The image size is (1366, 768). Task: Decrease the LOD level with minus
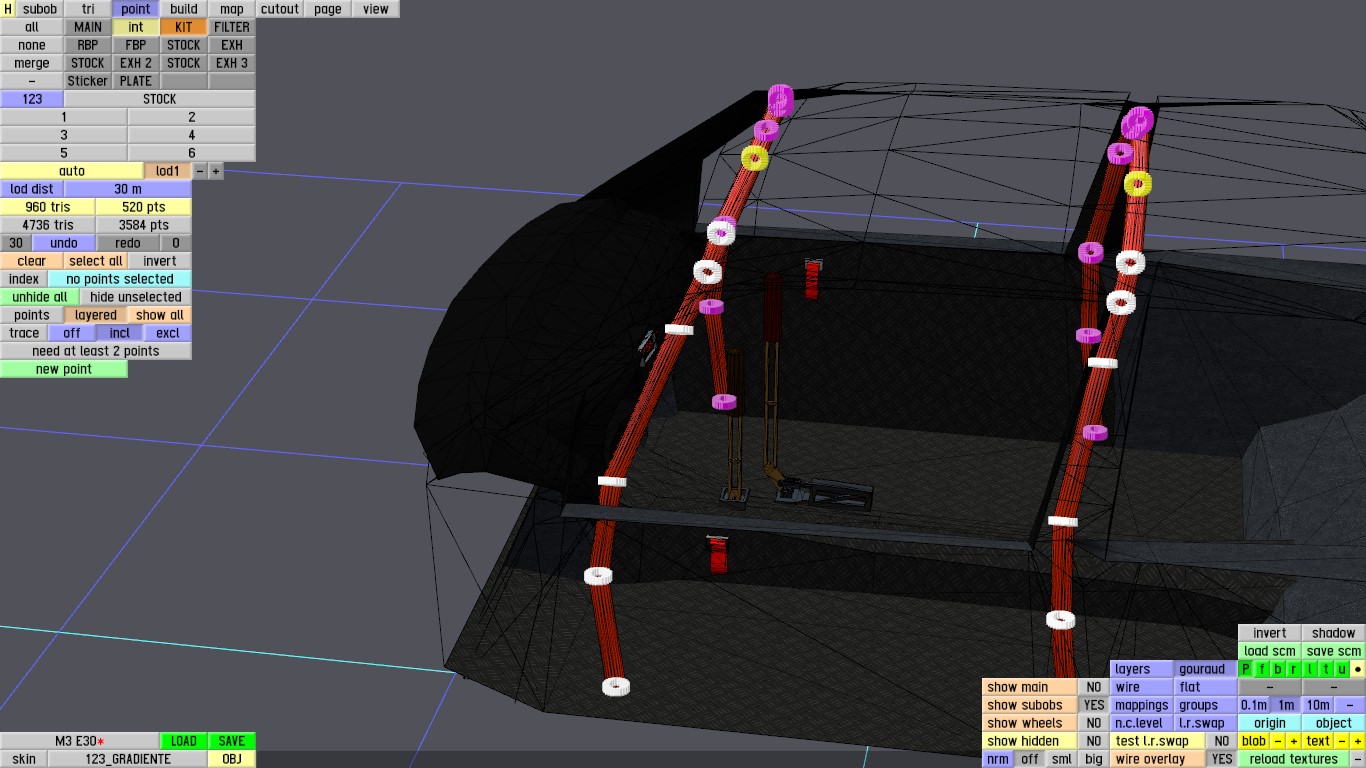coord(200,171)
